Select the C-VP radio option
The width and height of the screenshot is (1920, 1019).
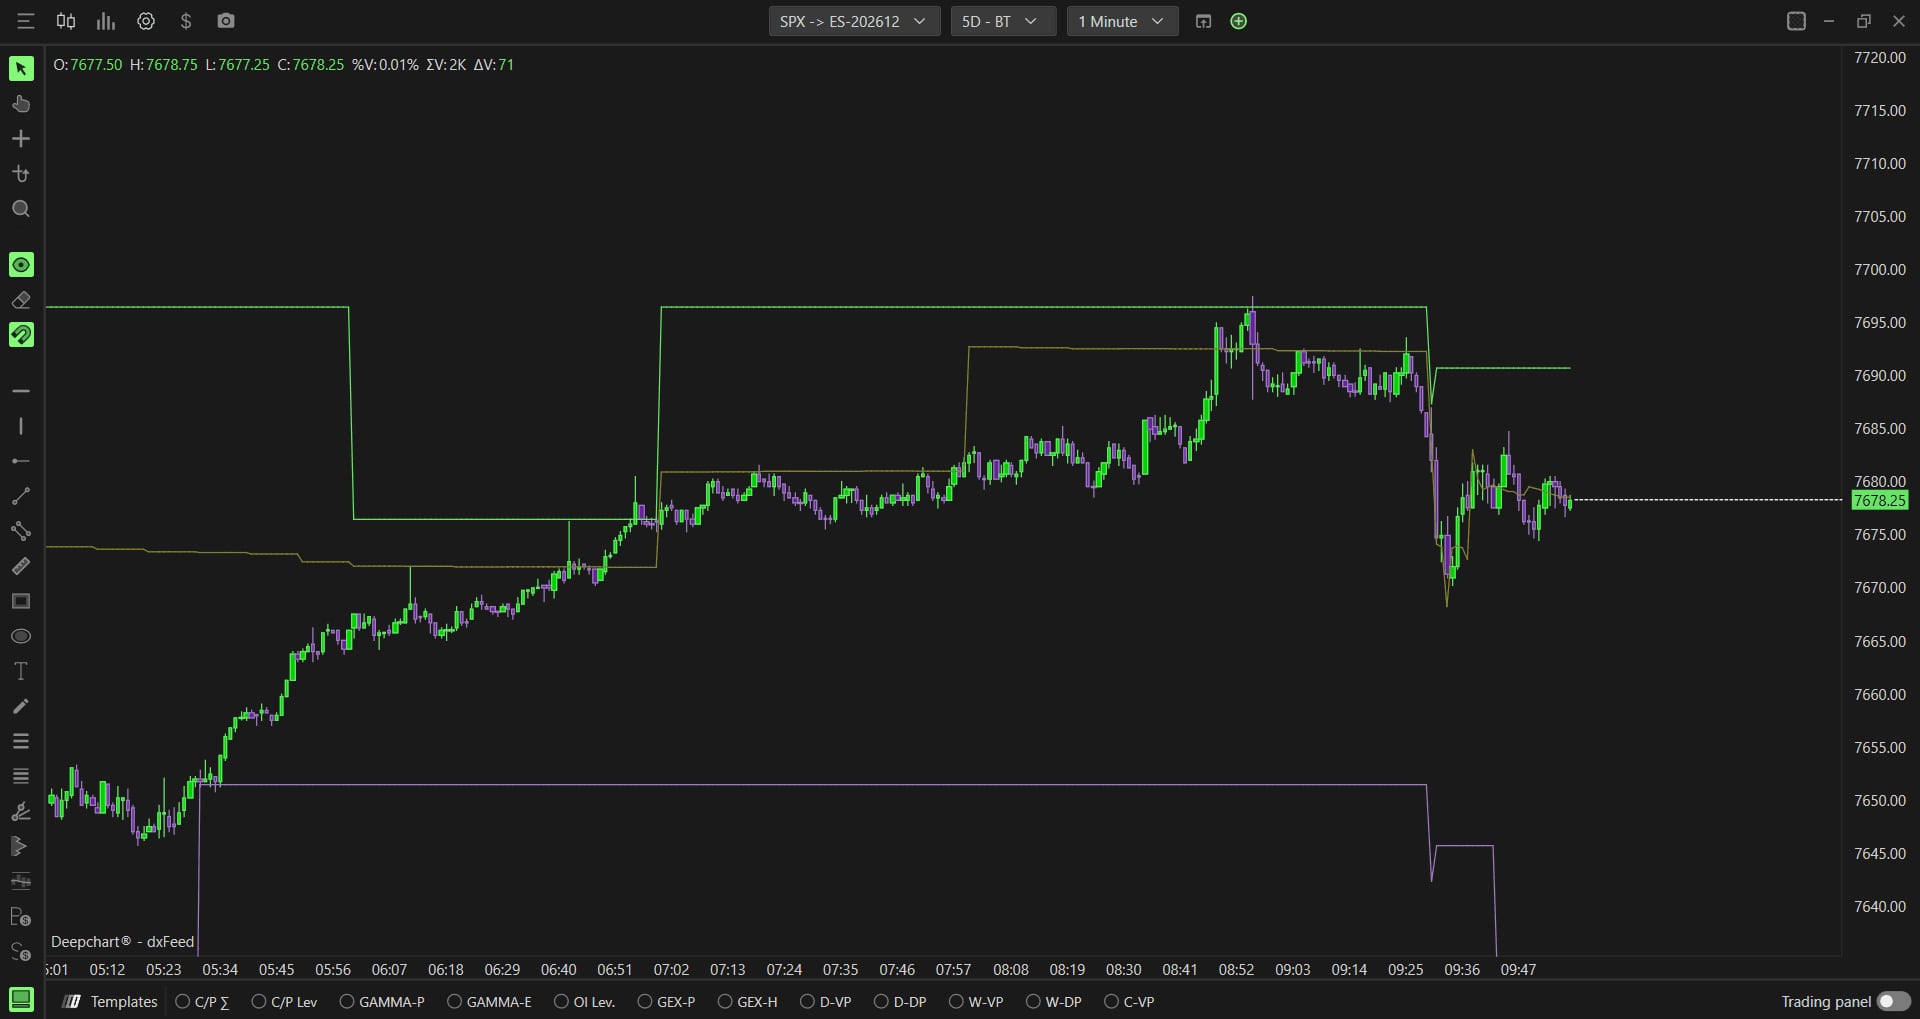pos(1129,1001)
